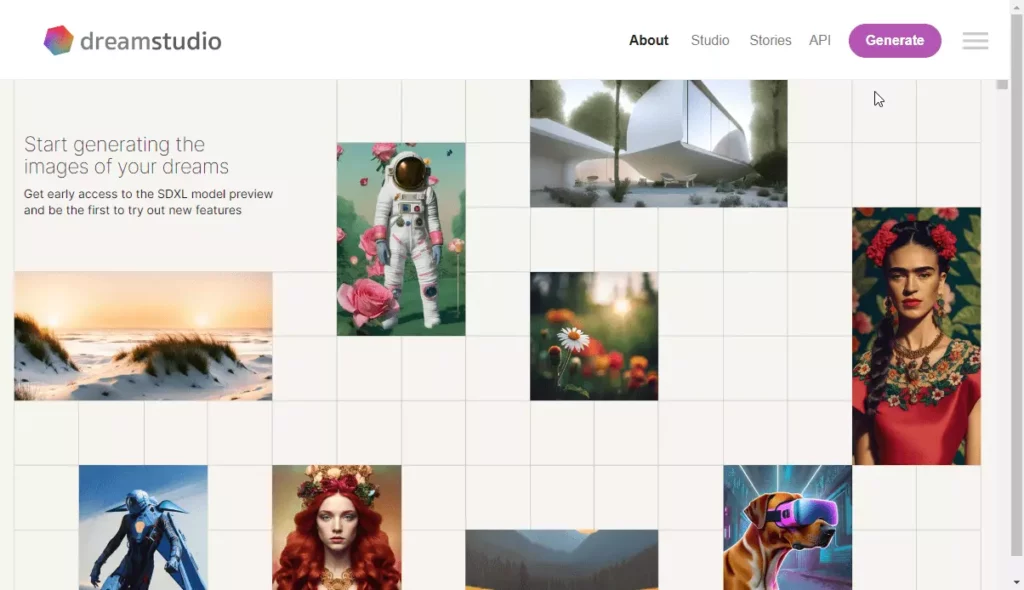Screen dimensions: 1024x590
Task: Select the blue armored robot image
Action: (x=143, y=528)
